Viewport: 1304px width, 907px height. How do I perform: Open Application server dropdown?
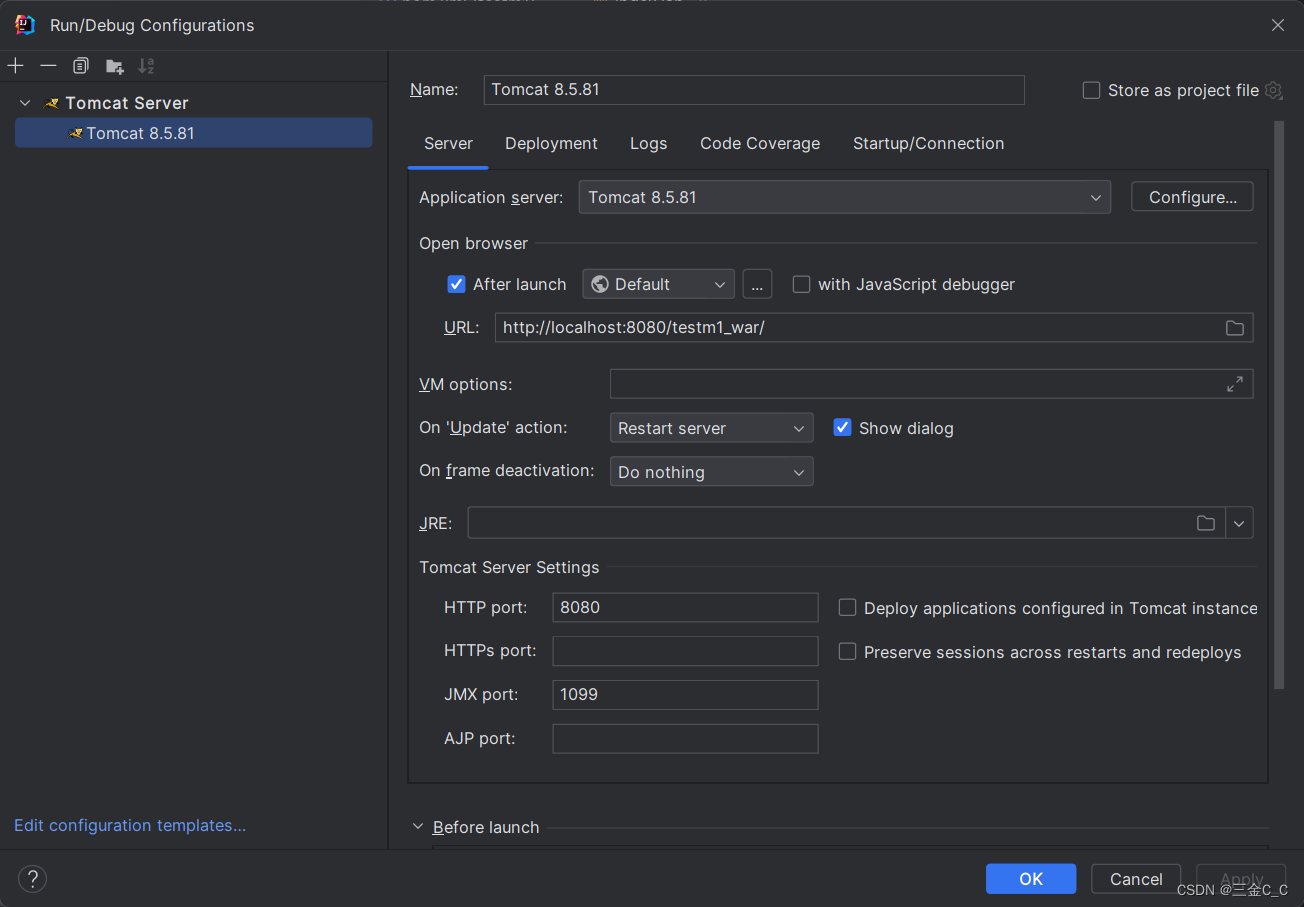pyautogui.click(x=845, y=197)
